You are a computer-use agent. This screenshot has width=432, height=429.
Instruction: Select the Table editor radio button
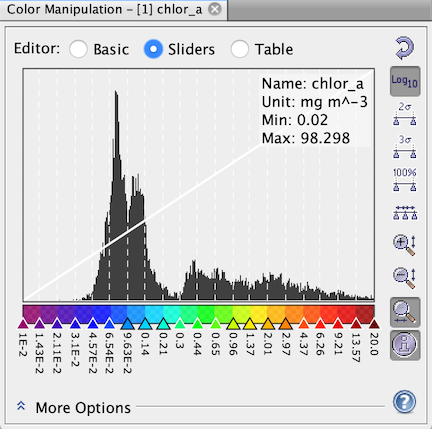pos(239,49)
